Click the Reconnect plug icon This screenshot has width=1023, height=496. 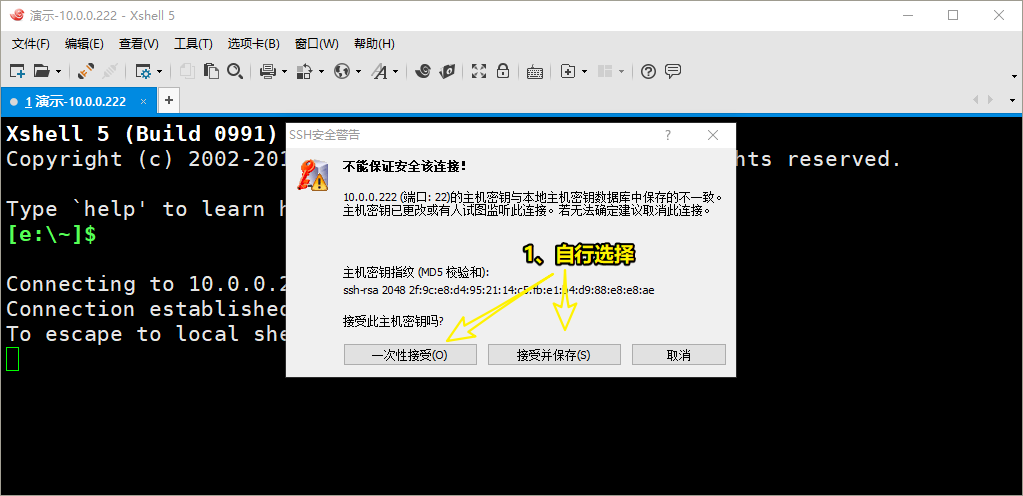click(x=86, y=71)
